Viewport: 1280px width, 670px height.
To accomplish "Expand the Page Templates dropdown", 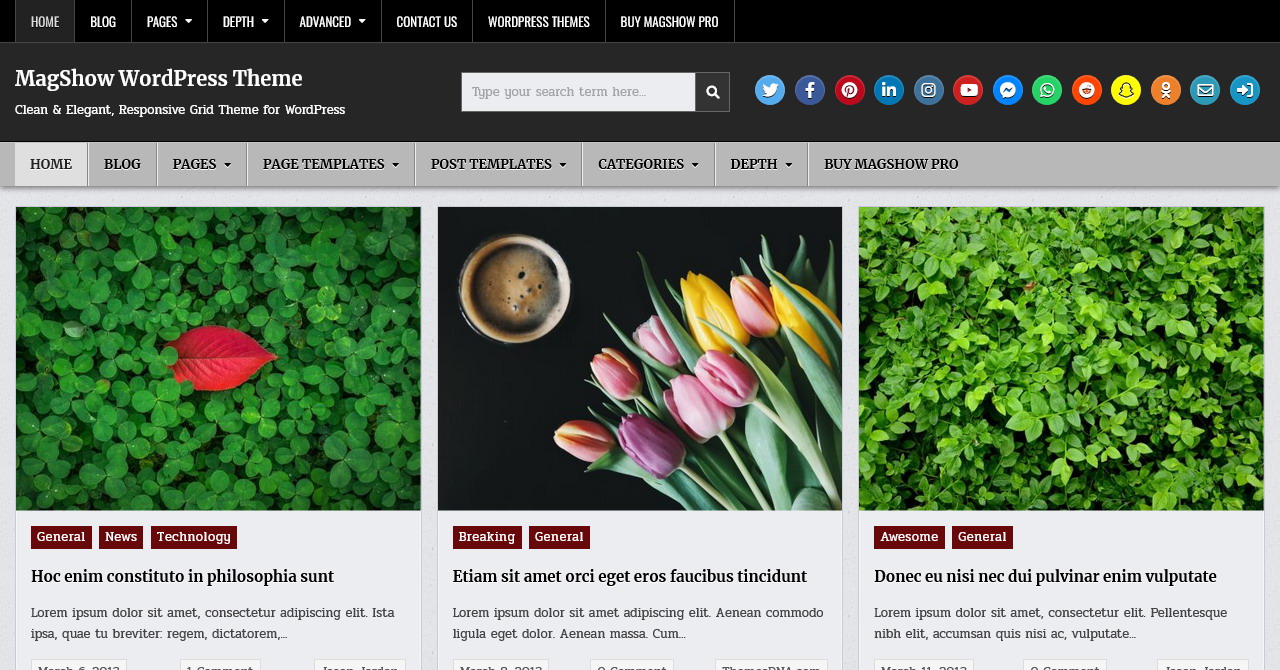I will [331, 164].
